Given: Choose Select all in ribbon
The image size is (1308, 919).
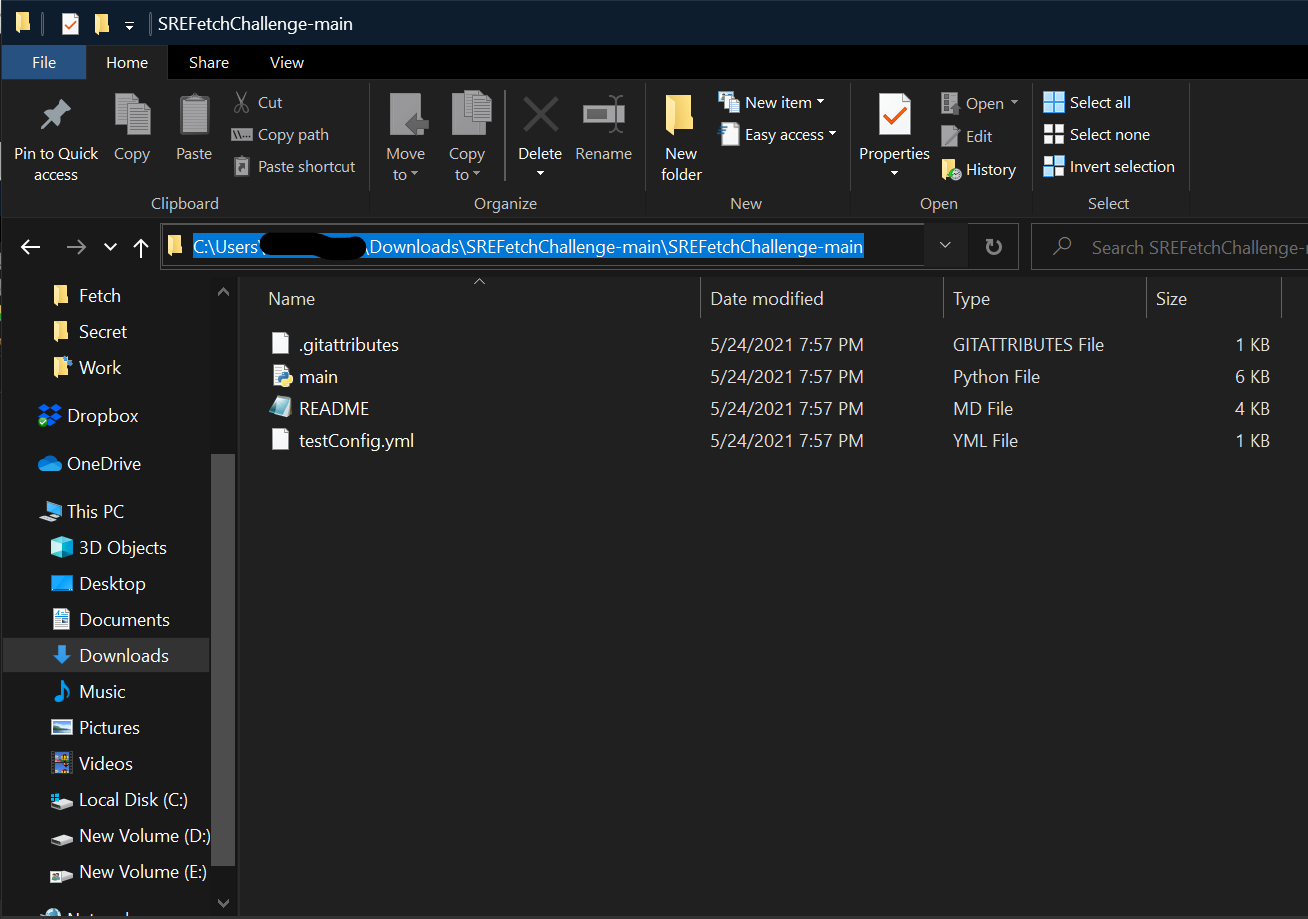Looking at the screenshot, I should [1087, 102].
